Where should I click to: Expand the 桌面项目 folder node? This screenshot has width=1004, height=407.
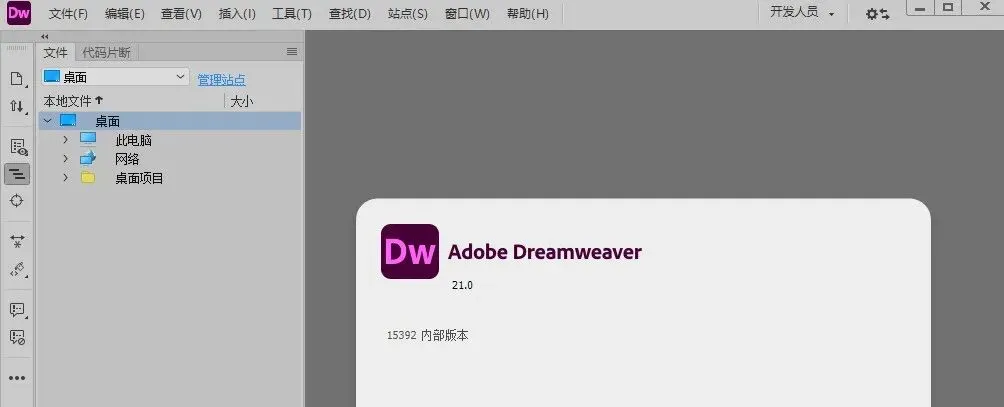(65, 177)
